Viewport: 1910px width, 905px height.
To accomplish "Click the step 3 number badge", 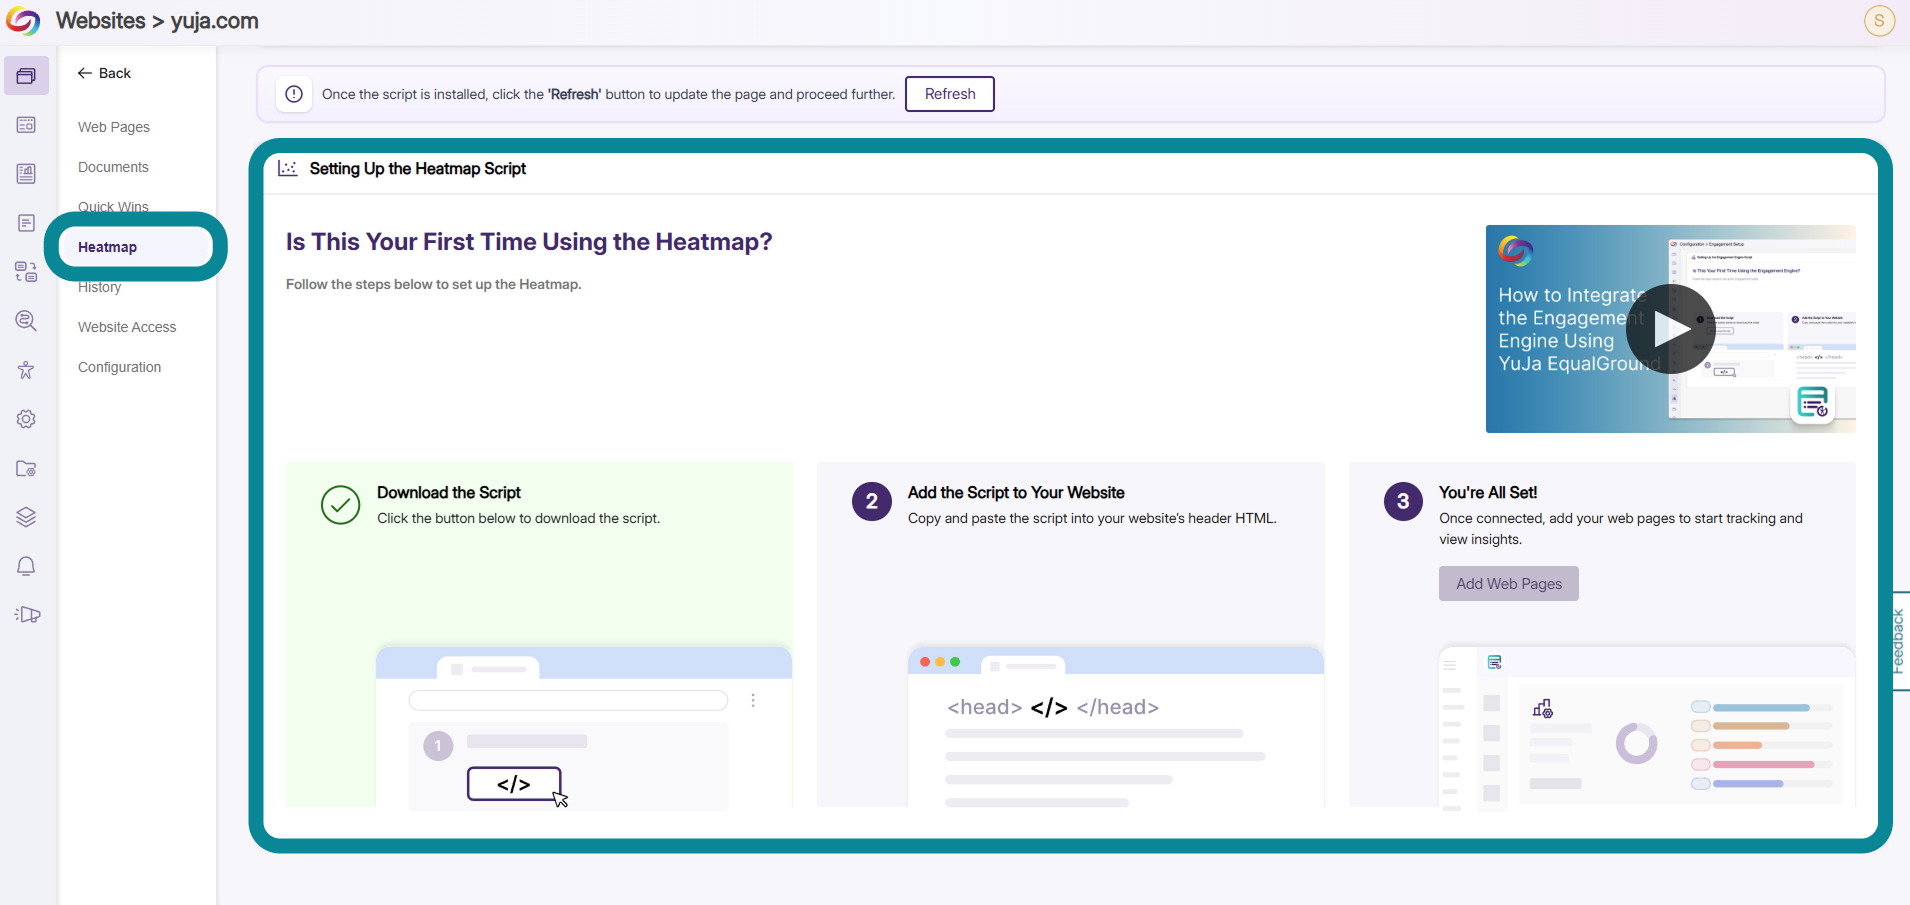I will point(1403,502).
